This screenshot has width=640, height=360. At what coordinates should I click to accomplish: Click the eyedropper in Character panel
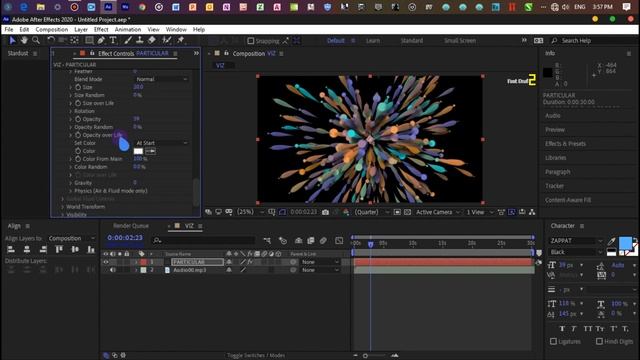[x=611, y=241]
